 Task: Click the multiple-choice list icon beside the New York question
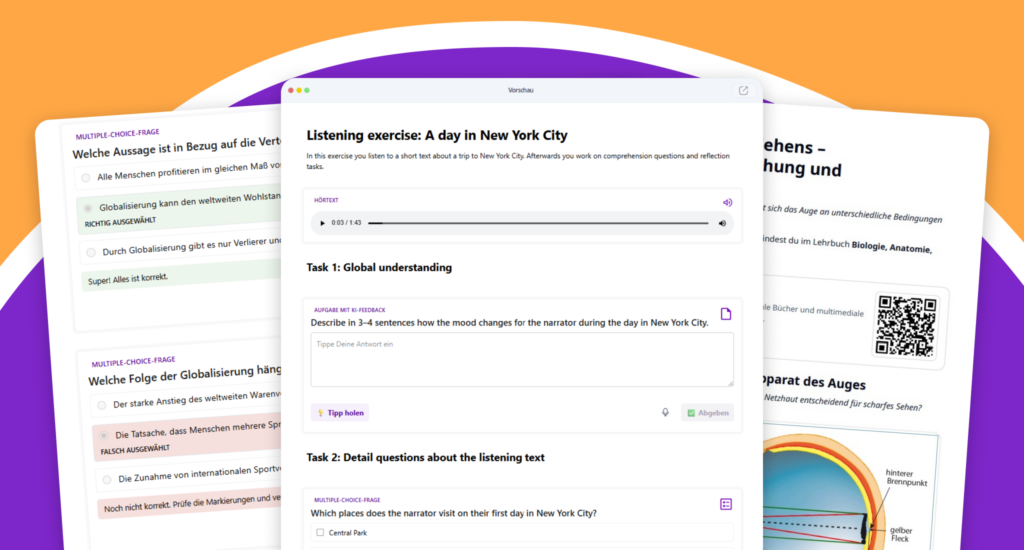coord(726,504)
